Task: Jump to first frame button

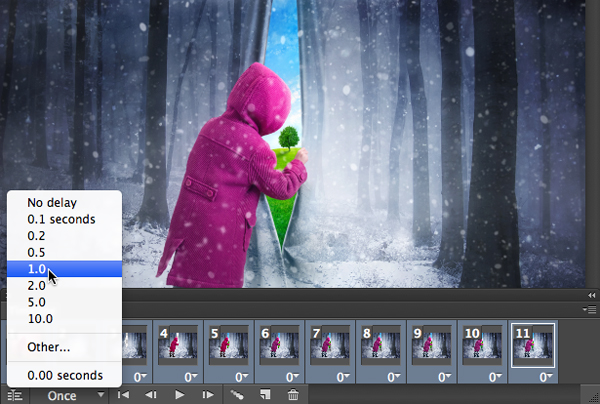Action: click(x=123, y=394)
